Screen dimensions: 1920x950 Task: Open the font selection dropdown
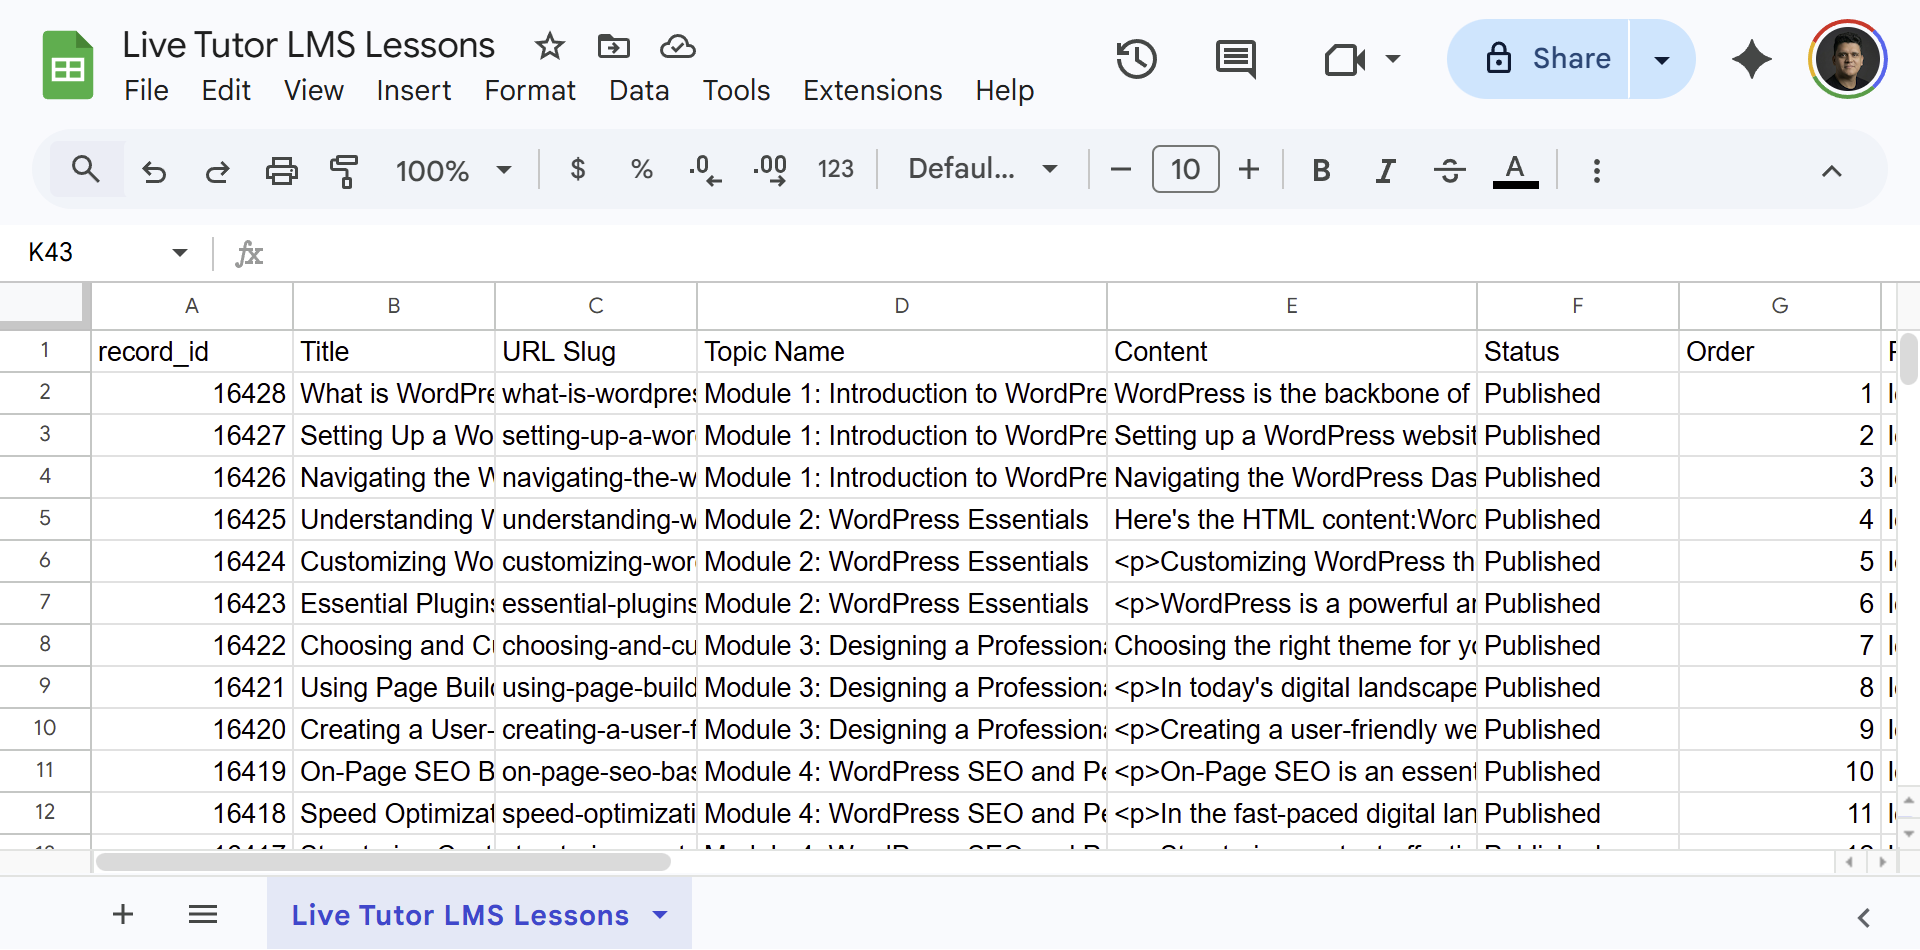(983, 168)
